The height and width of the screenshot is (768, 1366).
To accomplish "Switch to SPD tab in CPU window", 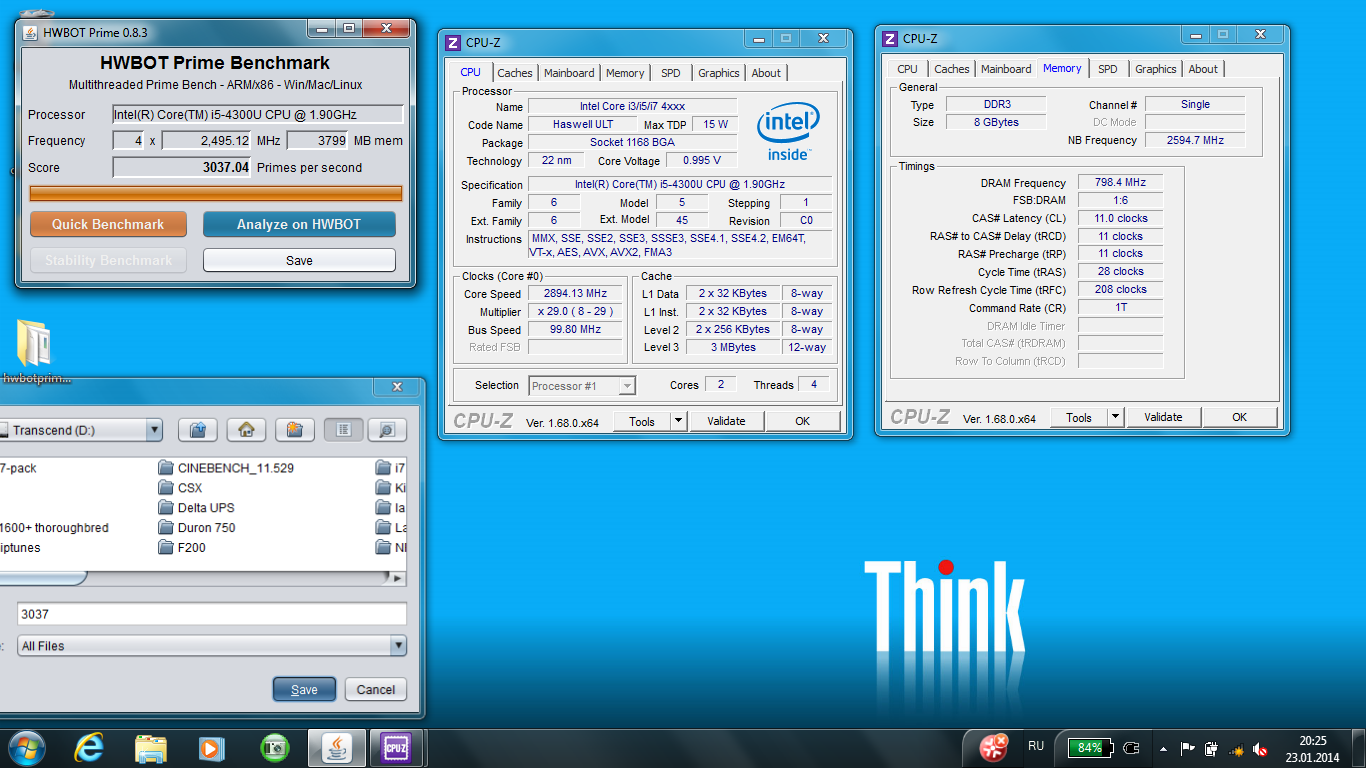I will (x=671, y=73).
